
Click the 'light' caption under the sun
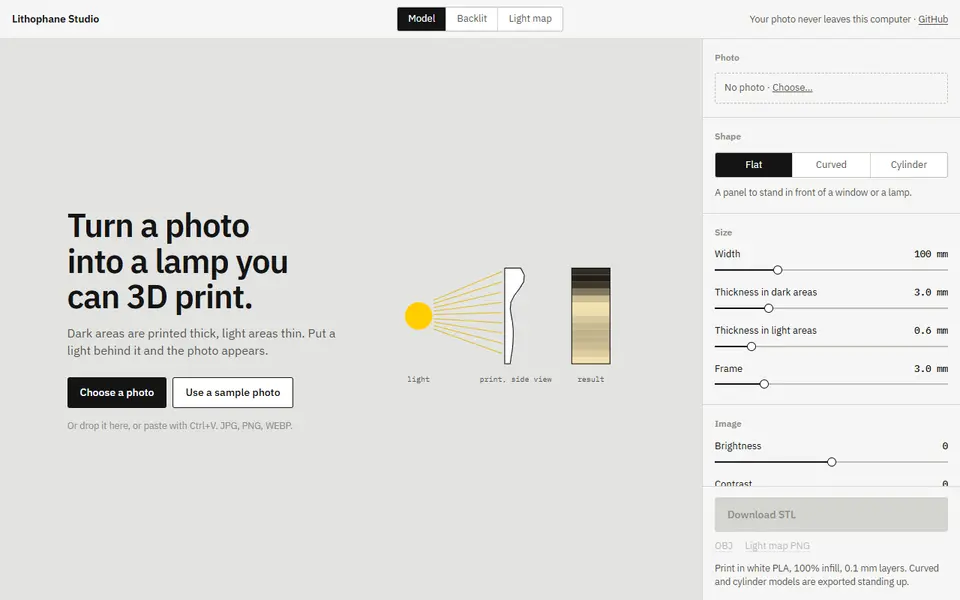click(419, 380)
